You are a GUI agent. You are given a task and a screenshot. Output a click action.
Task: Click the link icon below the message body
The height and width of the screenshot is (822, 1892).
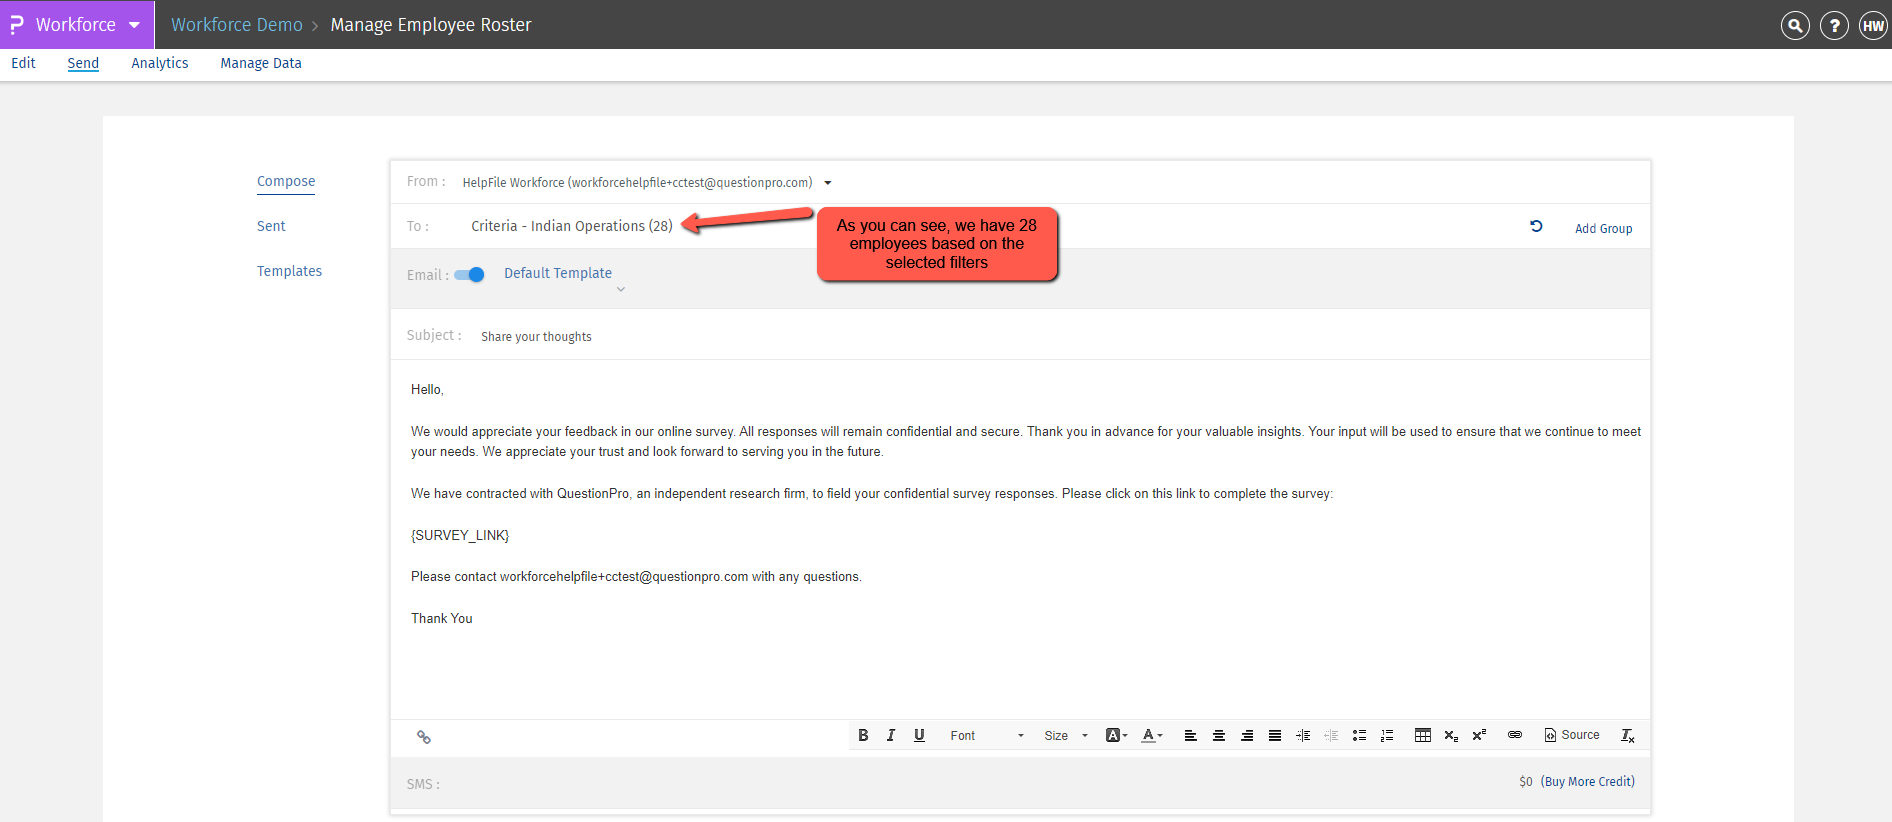pyautogui.click(x=424, y=737)
